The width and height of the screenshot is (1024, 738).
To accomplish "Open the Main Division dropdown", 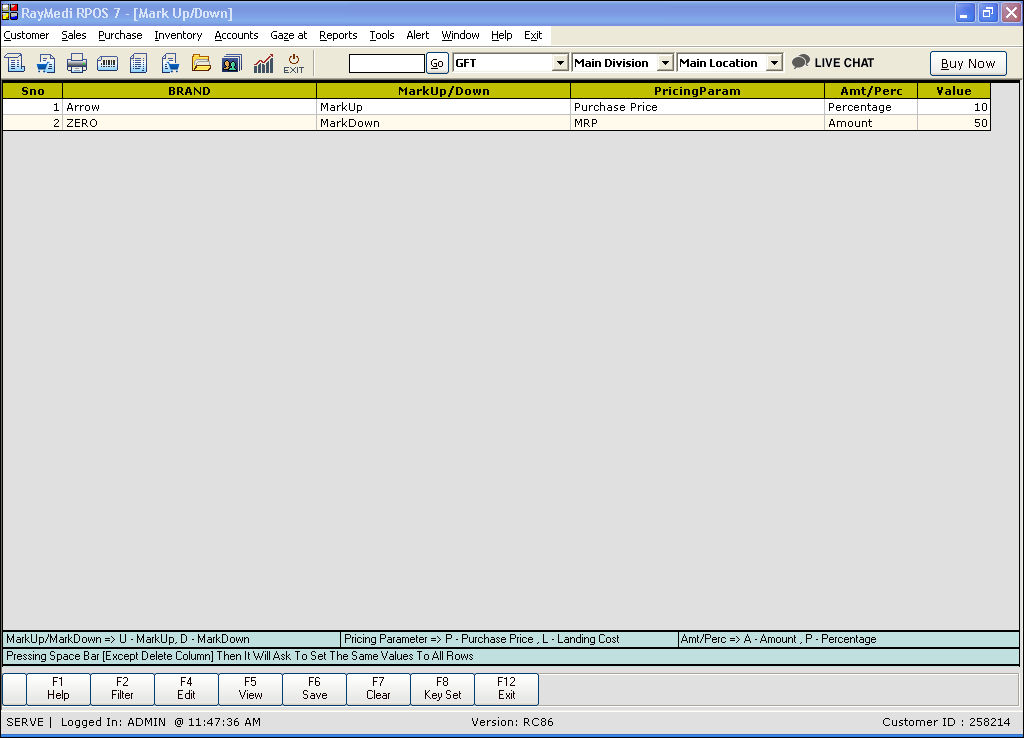I will coord(665,63).
